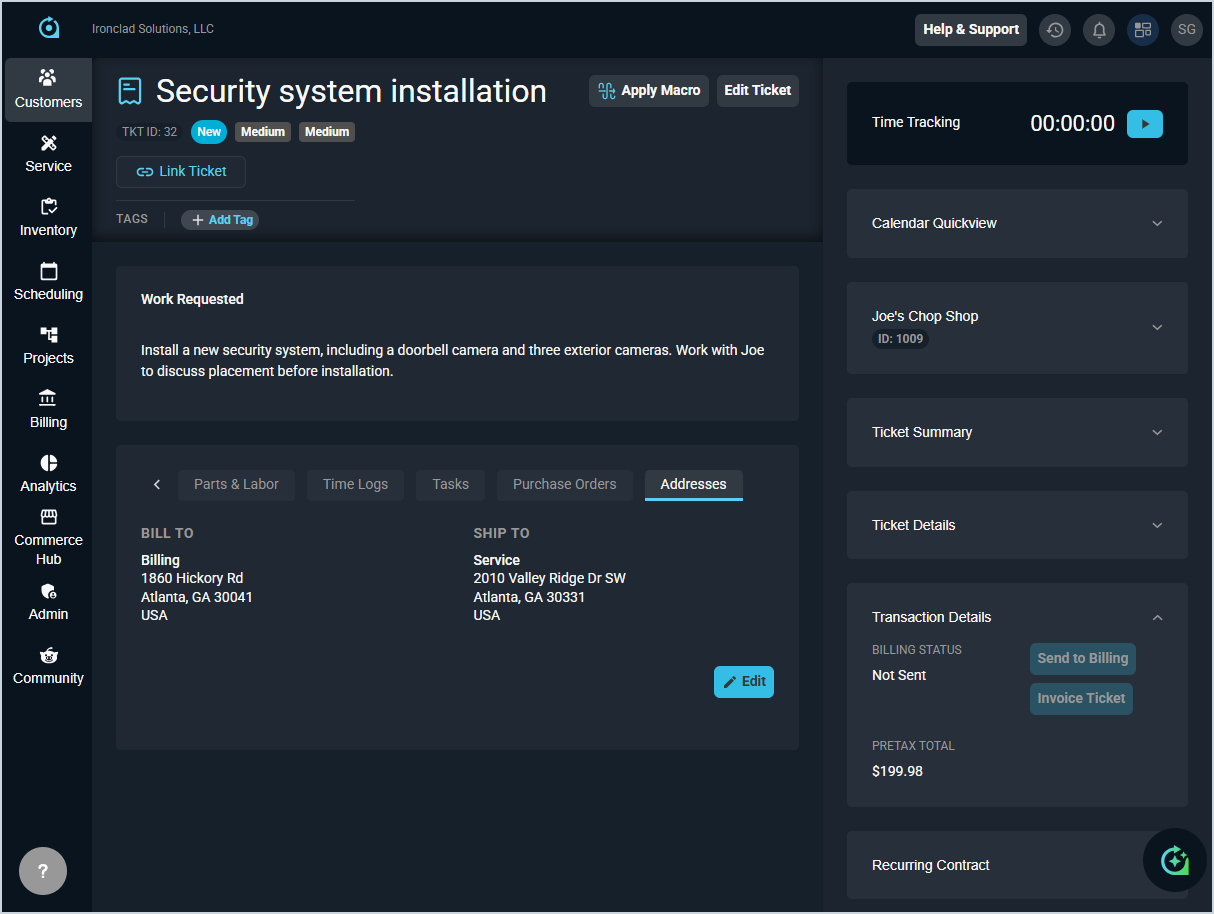Add a tag to the ticket
Screen dimensions: 1214x914
220,220
